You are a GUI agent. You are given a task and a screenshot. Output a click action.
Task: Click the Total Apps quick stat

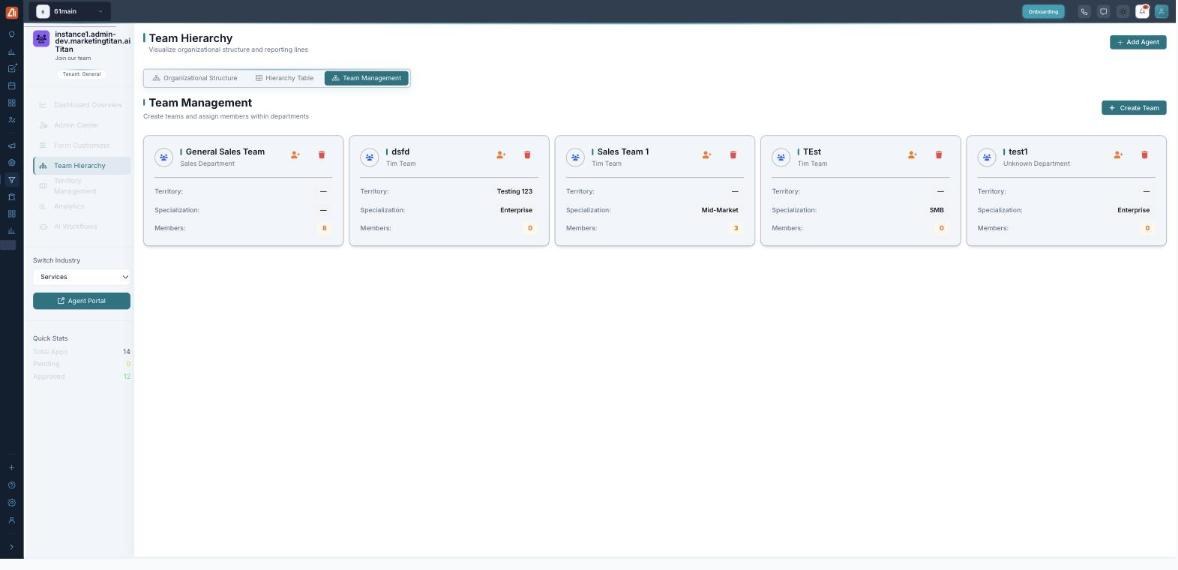[82, 351]
